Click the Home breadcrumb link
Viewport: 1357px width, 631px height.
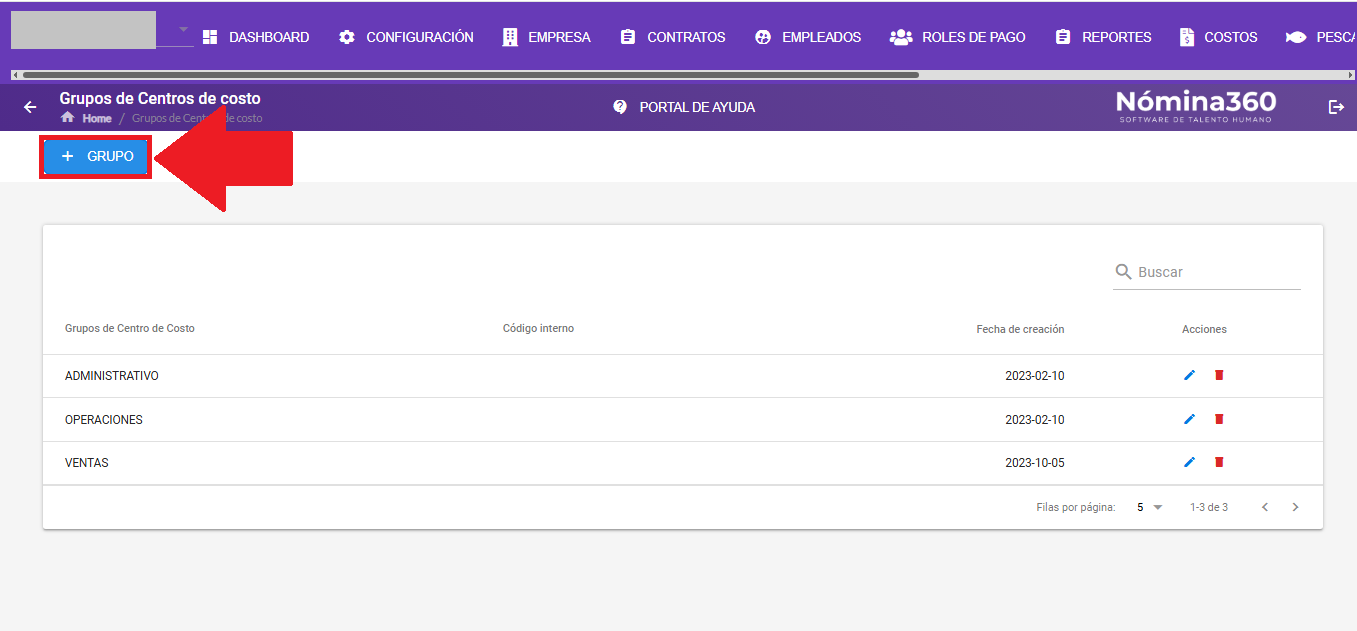[97, 118]
